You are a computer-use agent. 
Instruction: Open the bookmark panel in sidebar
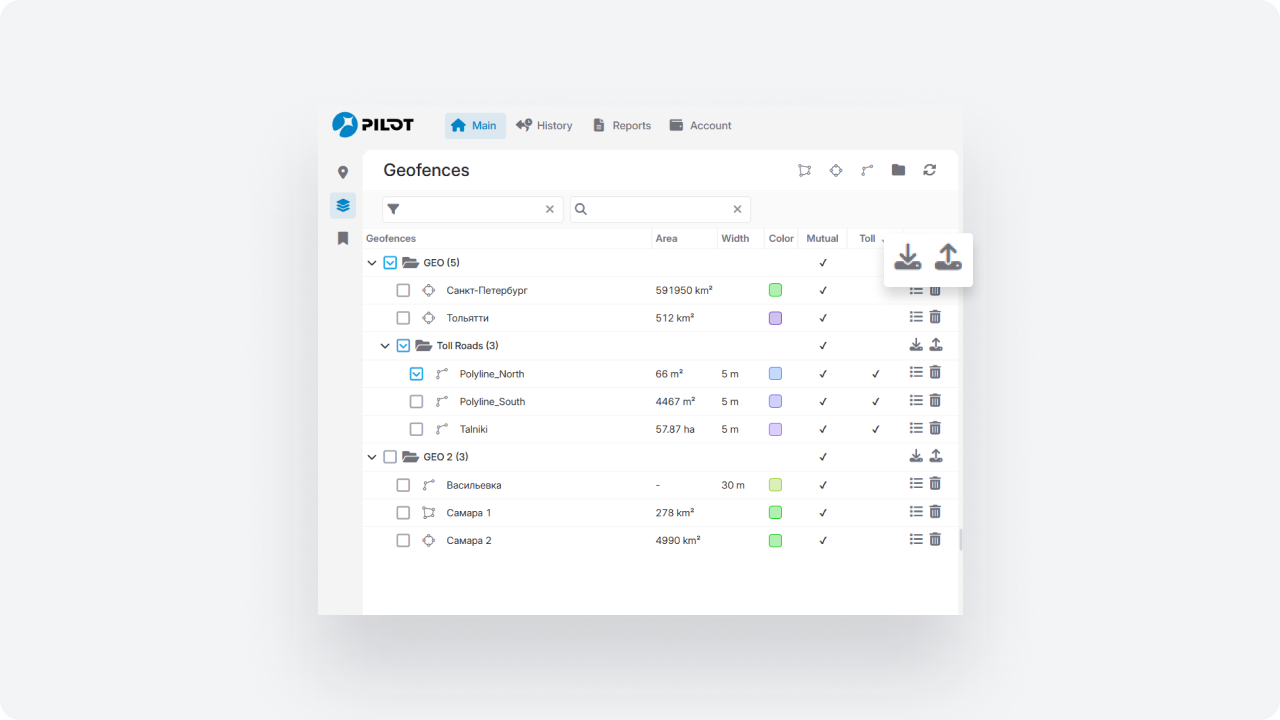click(x=343, y=238)
